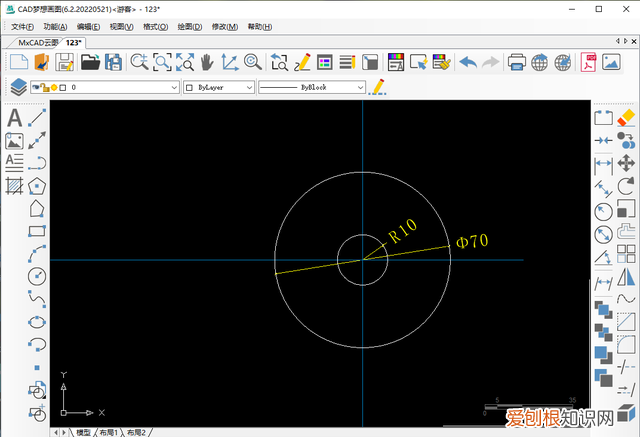Open the layer manager stack icon

tap(18, 88)
